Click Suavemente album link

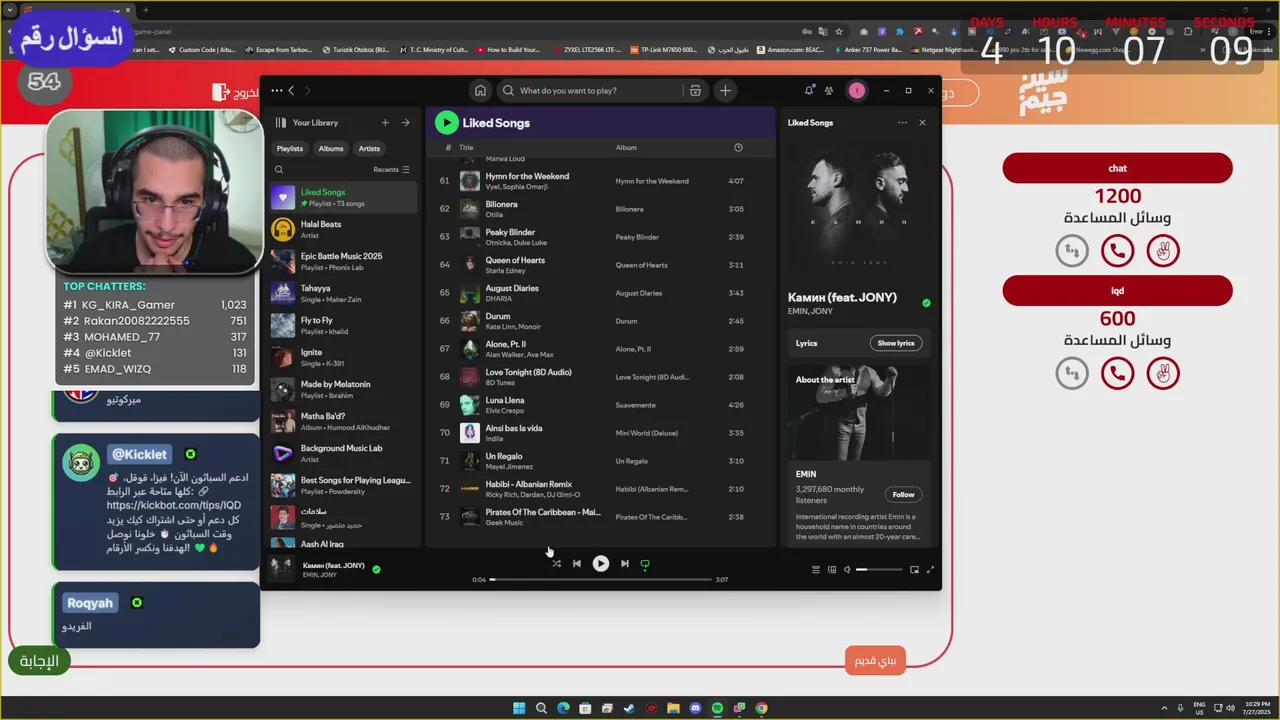636,405
